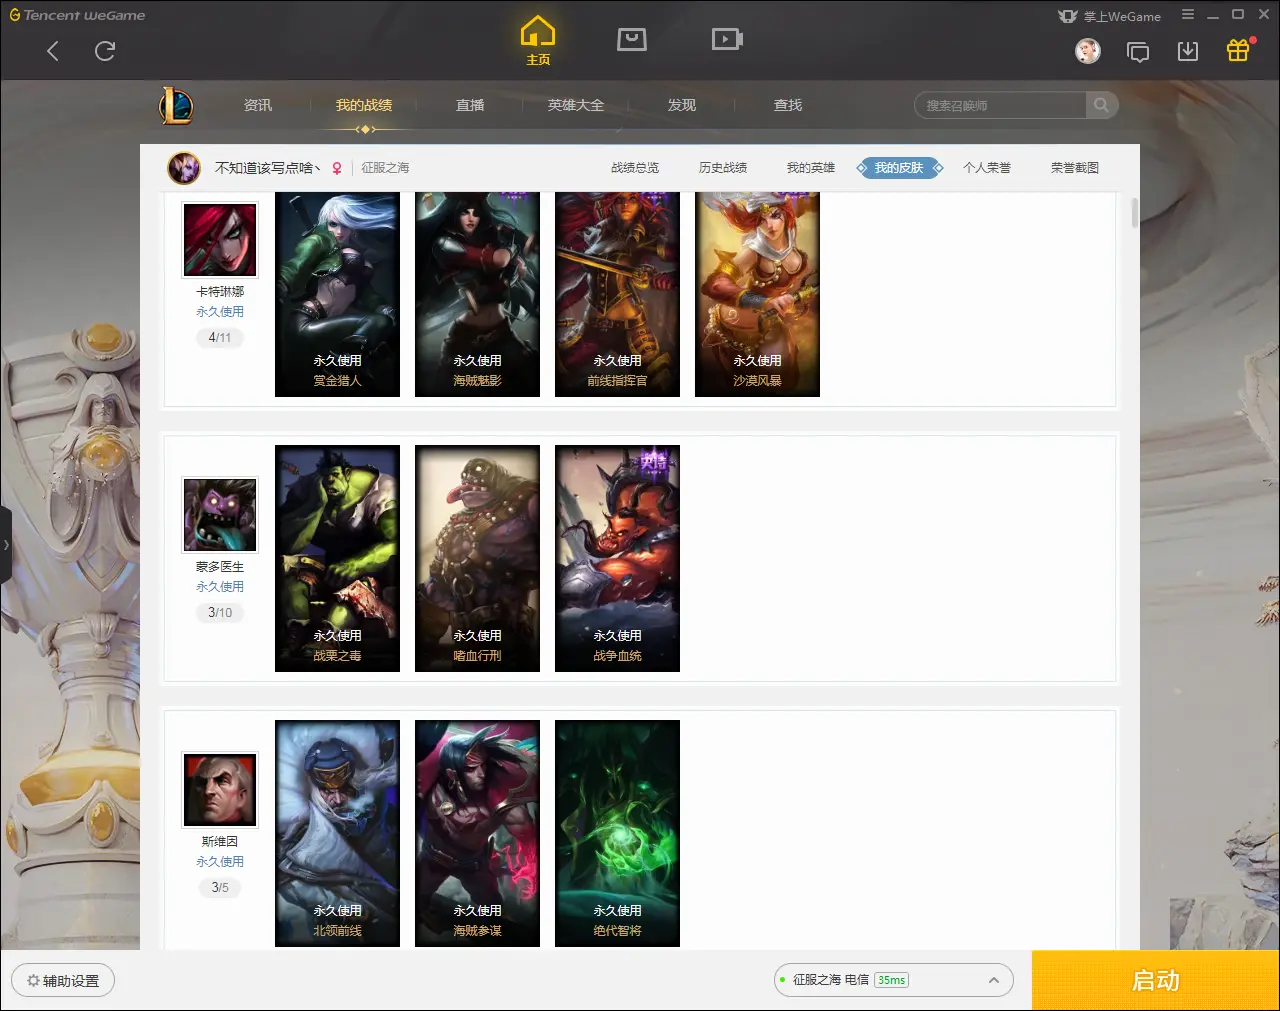
Task: Click the 蒙多医生 champion portrait
Action: coord(220,515)
